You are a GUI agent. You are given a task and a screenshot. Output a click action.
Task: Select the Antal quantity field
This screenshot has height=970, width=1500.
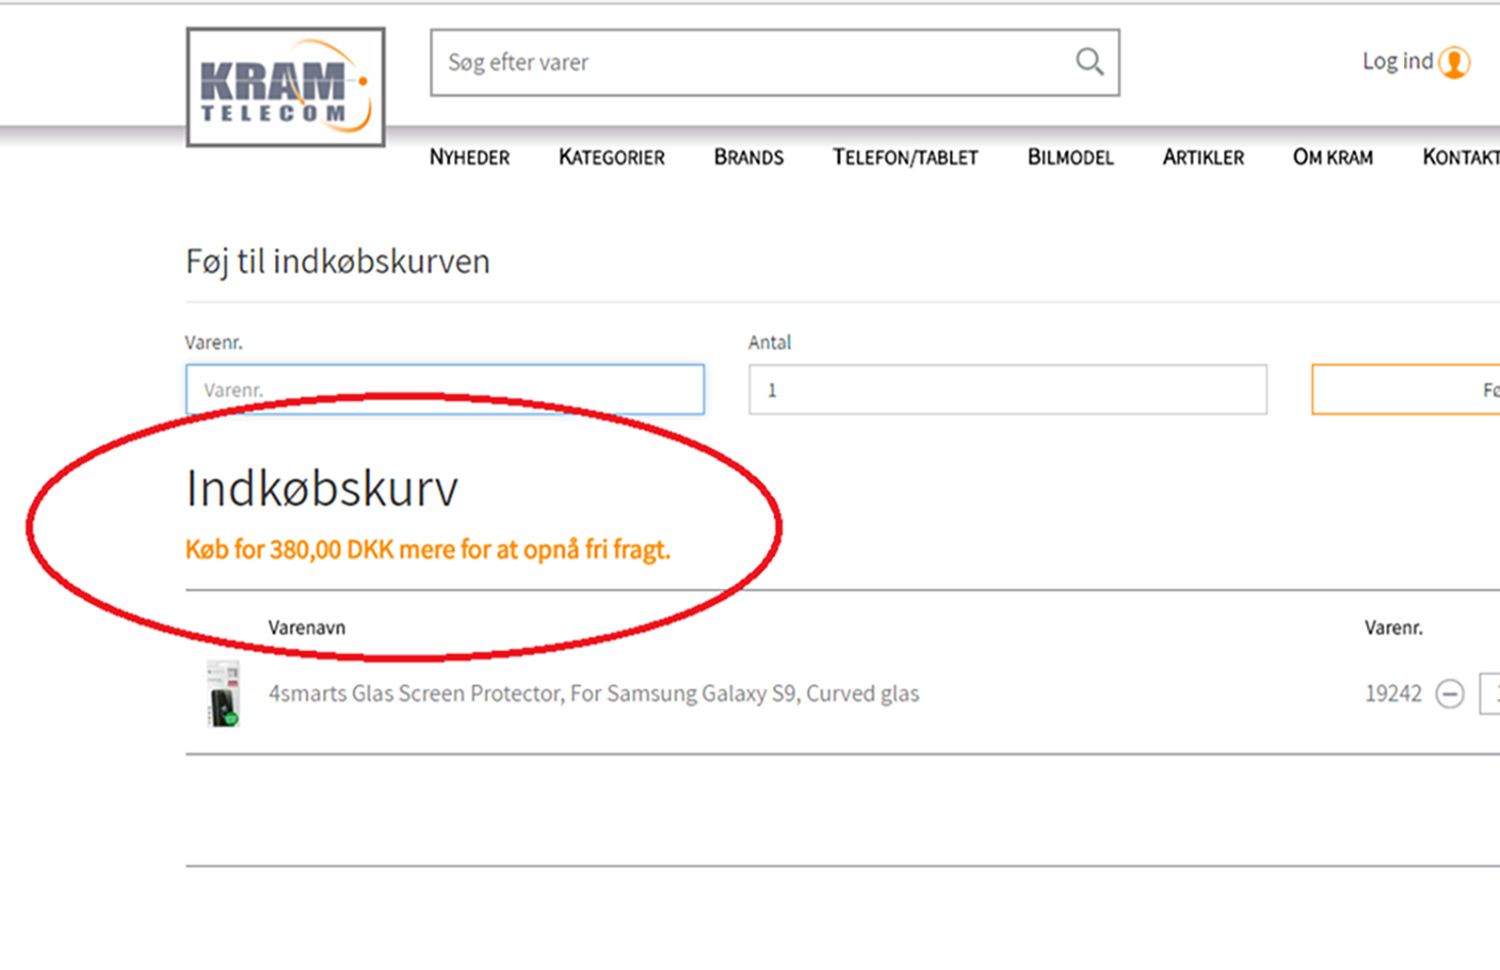click(x=1007, y=390)
